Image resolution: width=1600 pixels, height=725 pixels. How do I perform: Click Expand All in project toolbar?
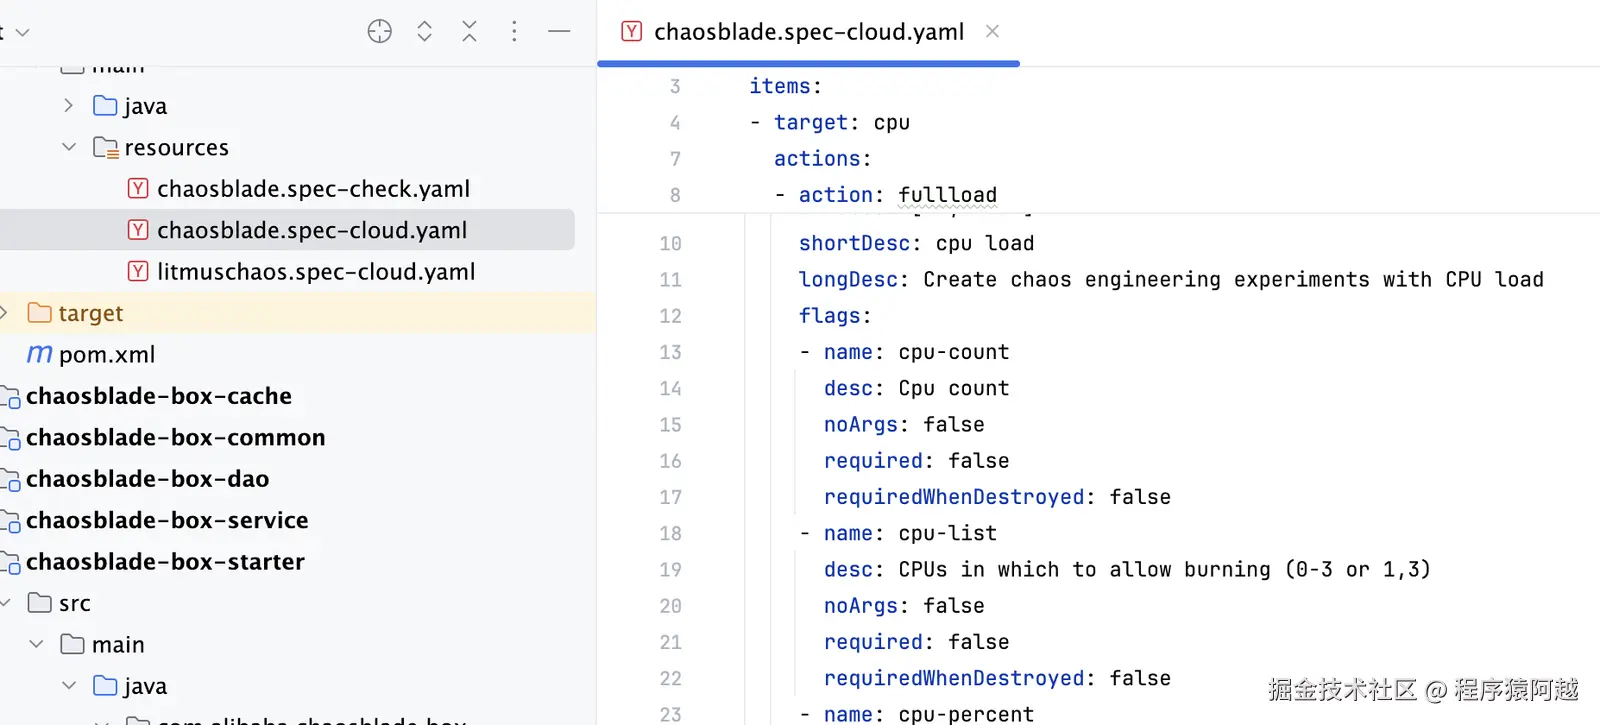424,31
